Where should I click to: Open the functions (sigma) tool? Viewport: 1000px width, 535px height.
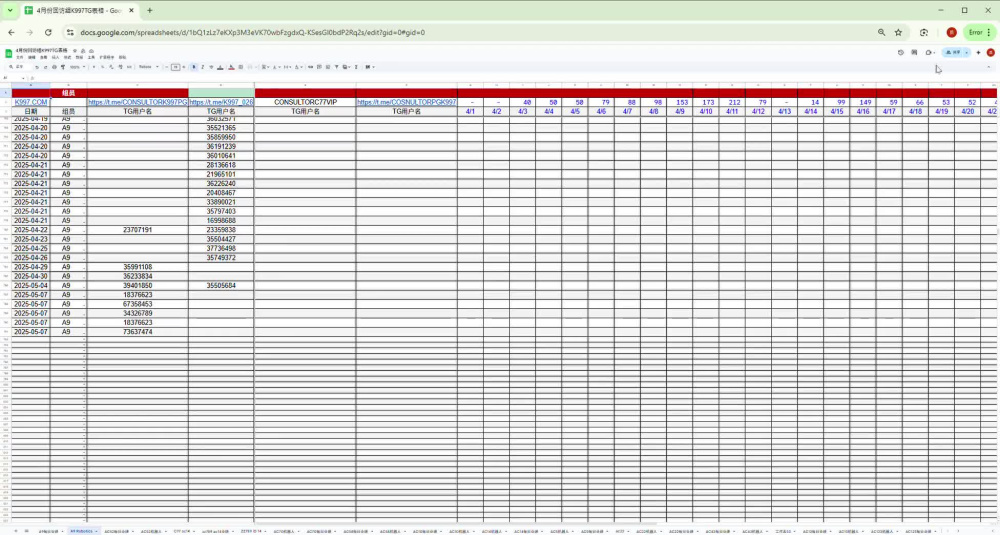(356, 67)
